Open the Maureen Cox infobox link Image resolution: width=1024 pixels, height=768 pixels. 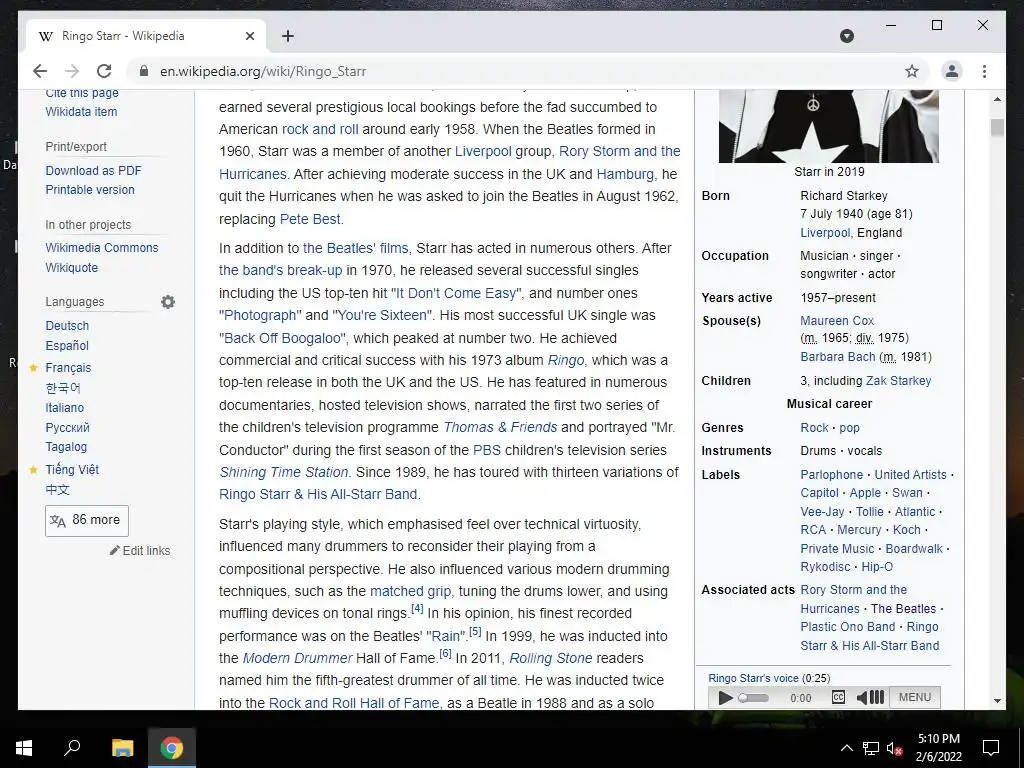click(837, 321)
